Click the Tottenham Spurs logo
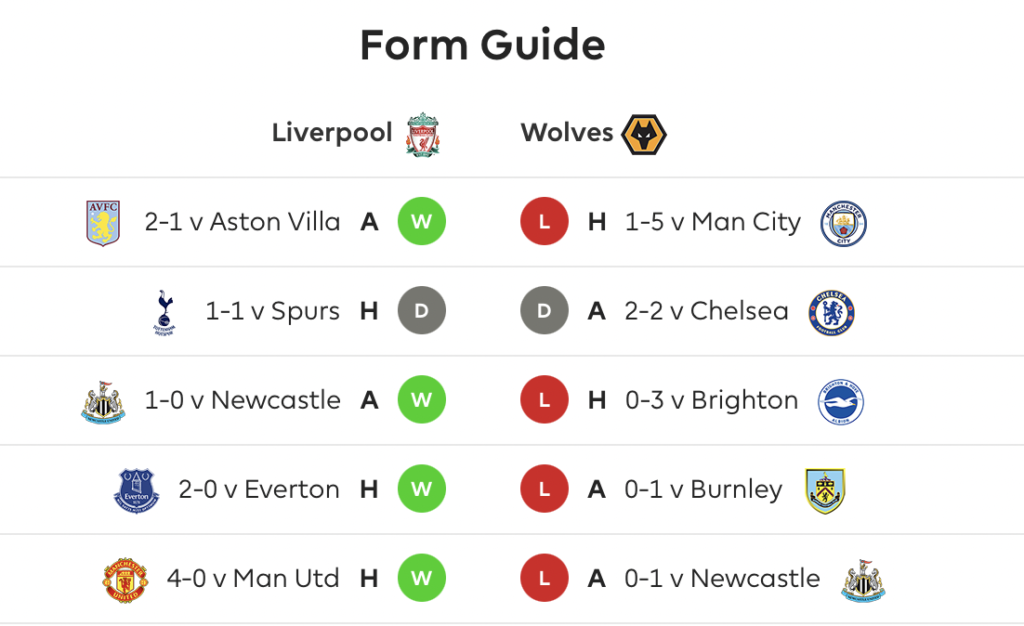The width and height of the screenshot is (1024, 626). [165, 313]
